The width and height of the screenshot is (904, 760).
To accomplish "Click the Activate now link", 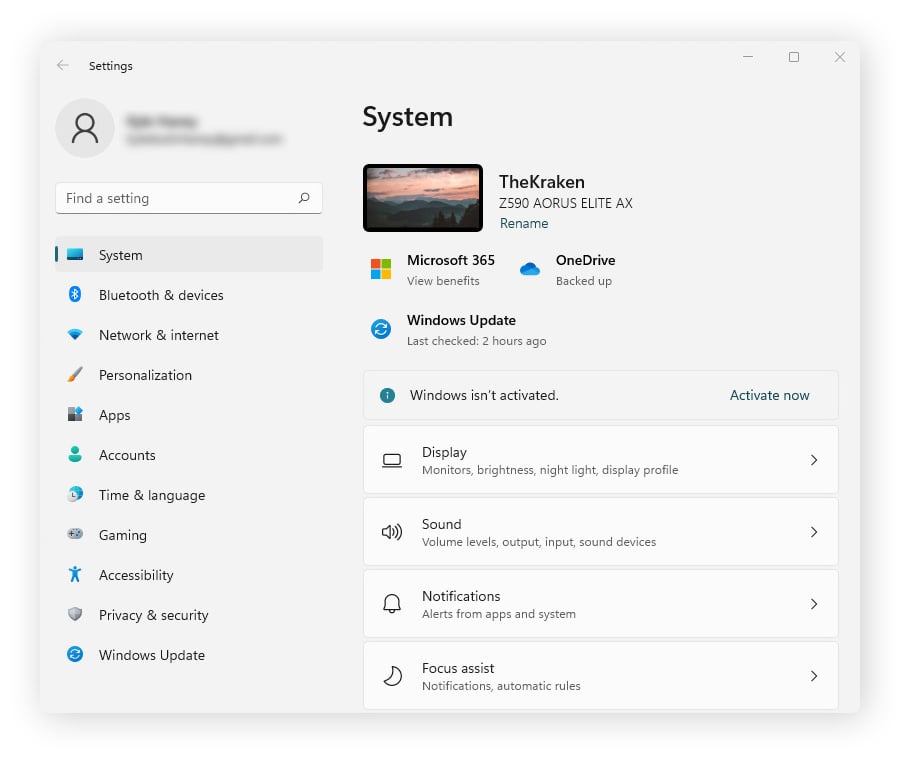I will (769, 395).
